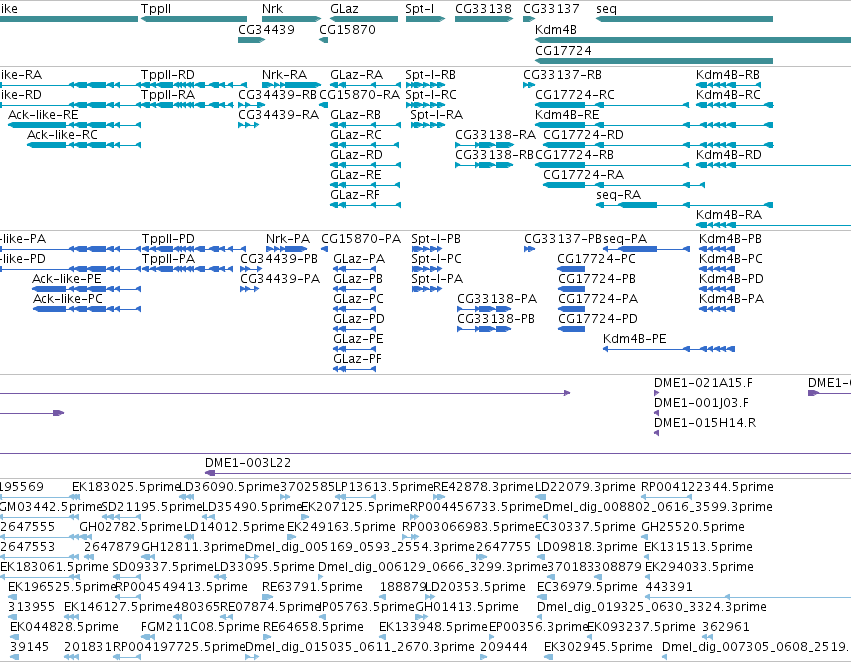Viewport: 851px width, 662px height.
Task: Click EST EK249163.5prime
Action: point(290,537)
